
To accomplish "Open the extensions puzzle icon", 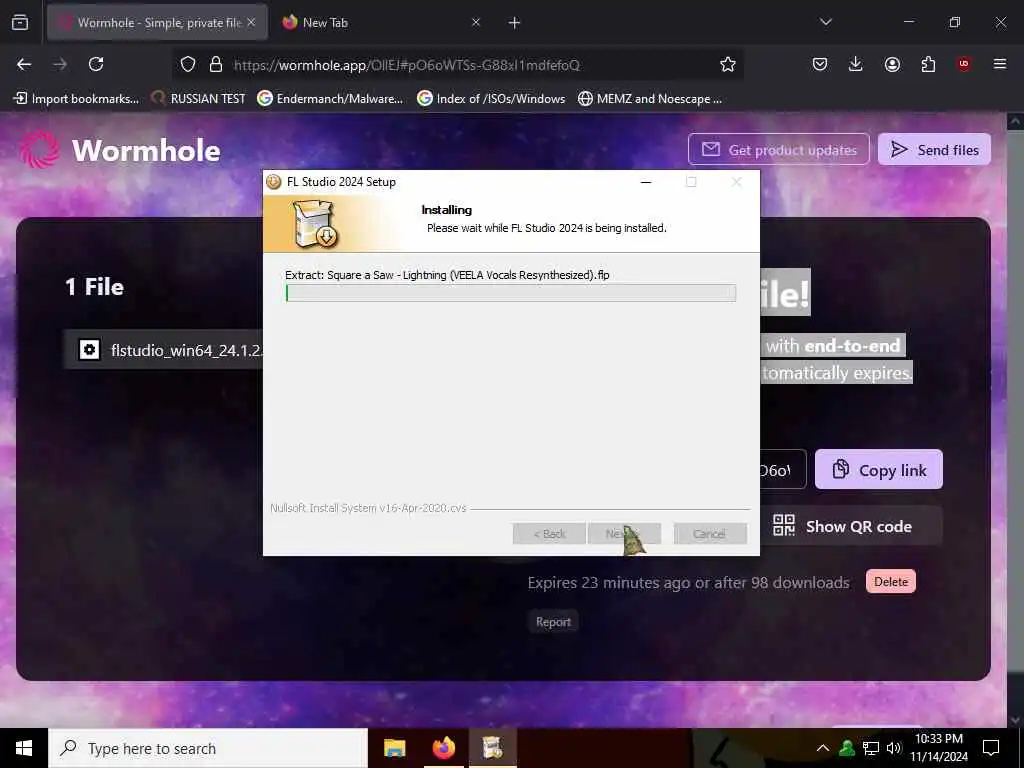I will click(928, 64).
